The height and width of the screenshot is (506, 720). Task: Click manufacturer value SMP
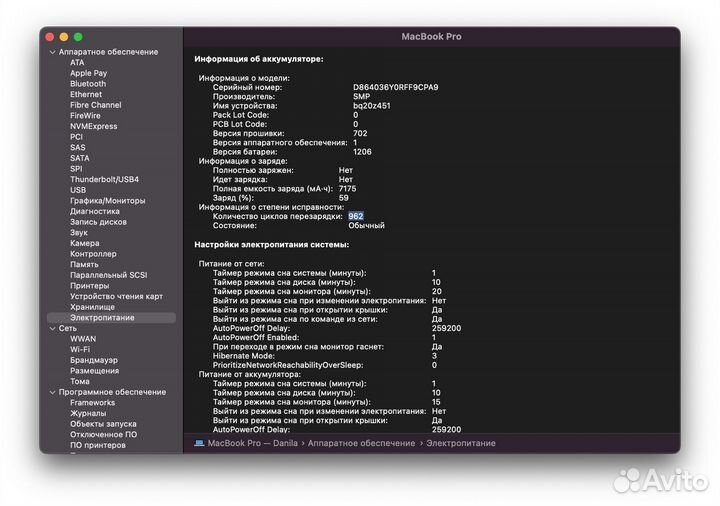[361, 96]
